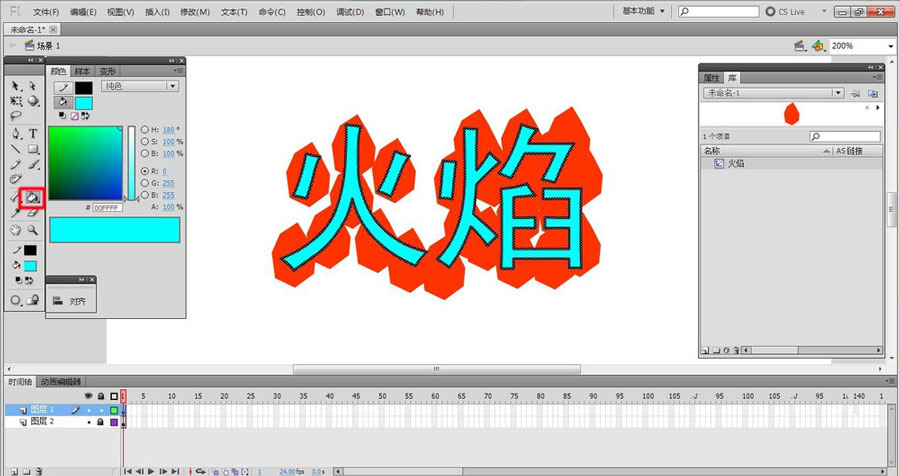Toggle visibility dot of 图层 1
The height and width of the screenshot is (476, 900).
(88, 411)
